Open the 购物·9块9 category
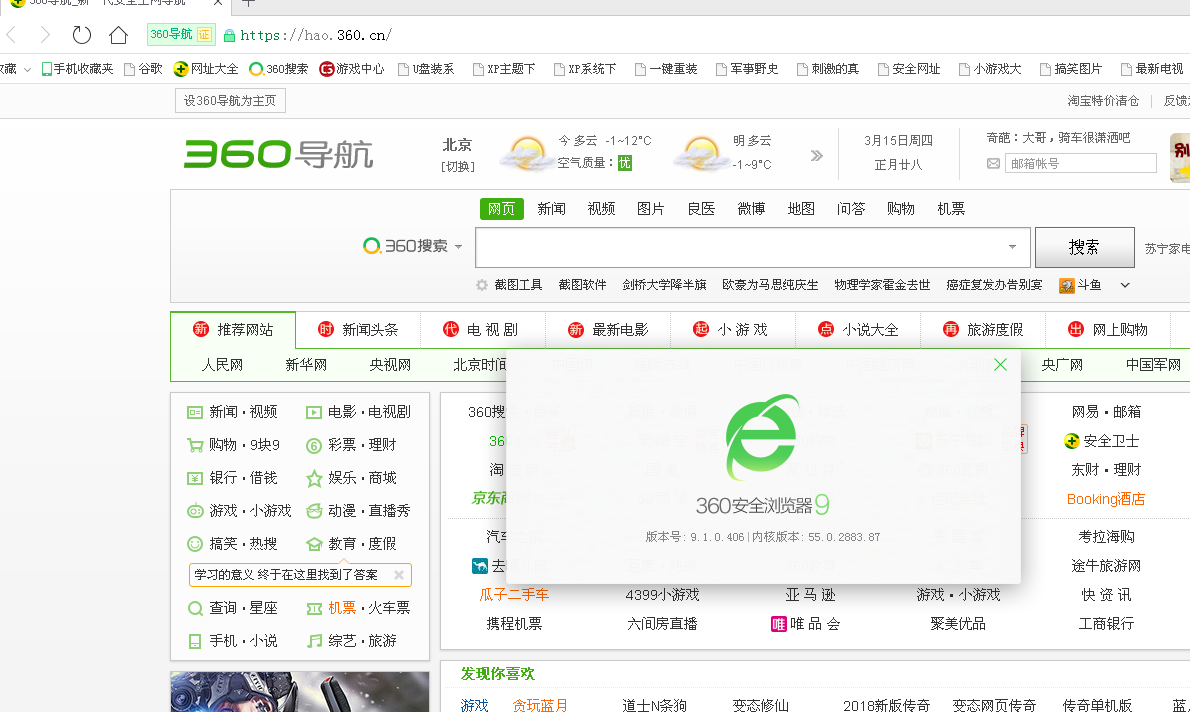Image resolution: width=1190 pixels, height=712 pixels. (x=234, y=445)
